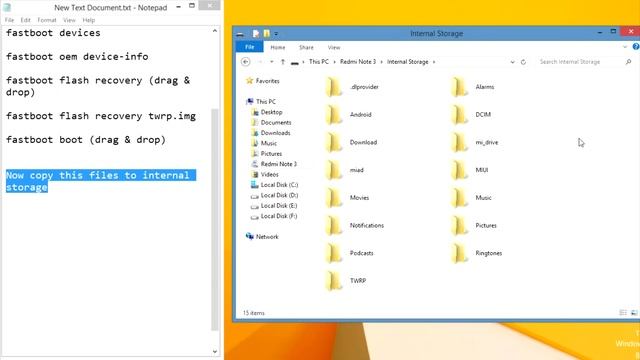Select Local Disk (C:) in navigation pane
This screenshot has height=360, width=640.
tap(275, 185)
